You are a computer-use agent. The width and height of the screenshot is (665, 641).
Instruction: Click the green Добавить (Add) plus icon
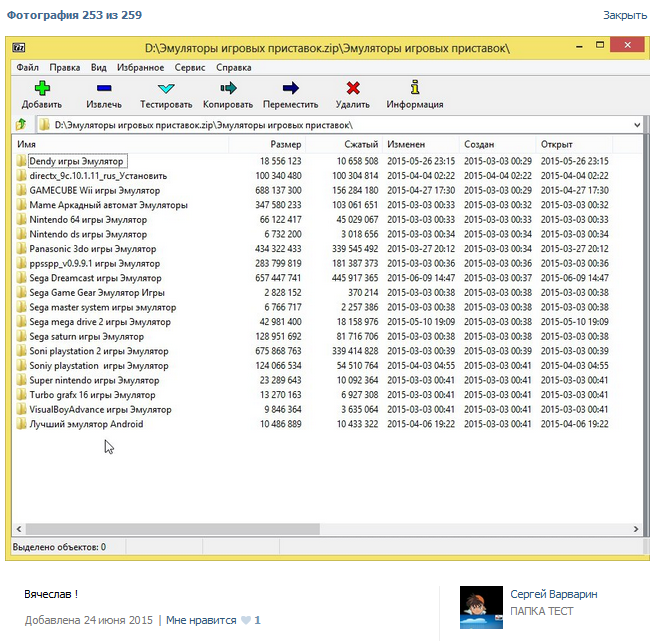pos(42,88)
